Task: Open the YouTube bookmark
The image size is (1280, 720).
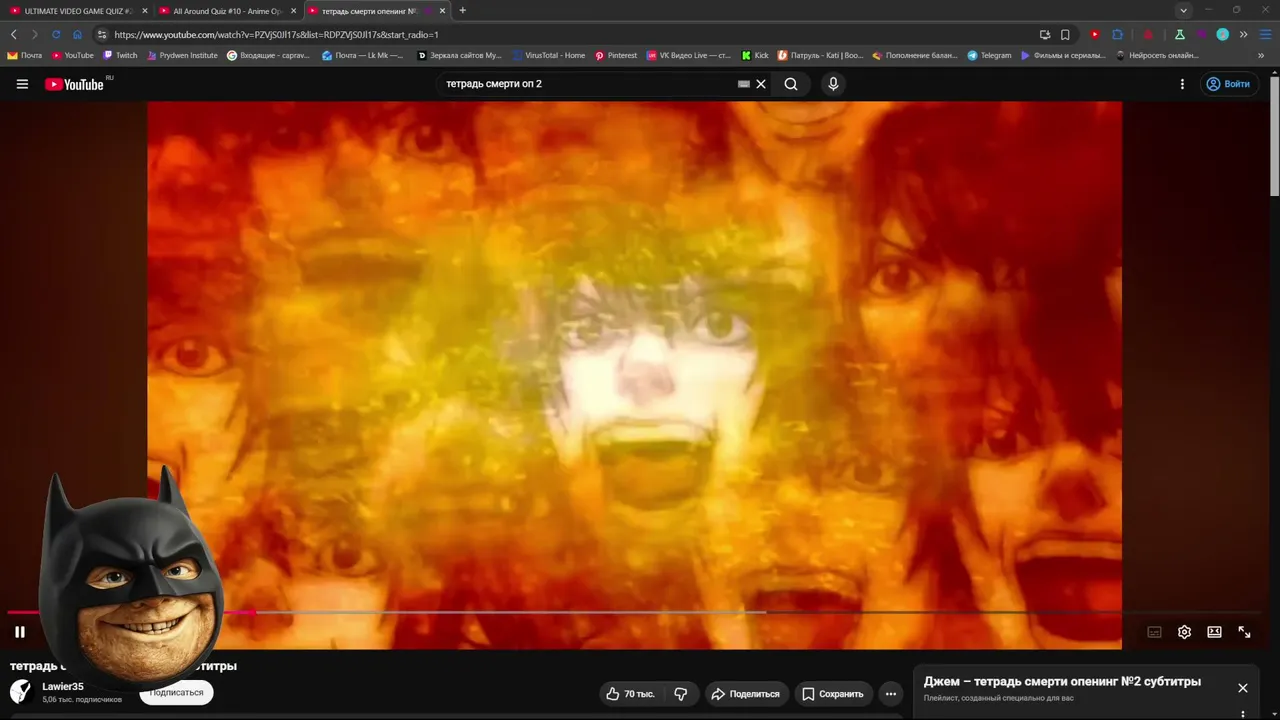Action: pyautogui.click(x=73, y=55)
